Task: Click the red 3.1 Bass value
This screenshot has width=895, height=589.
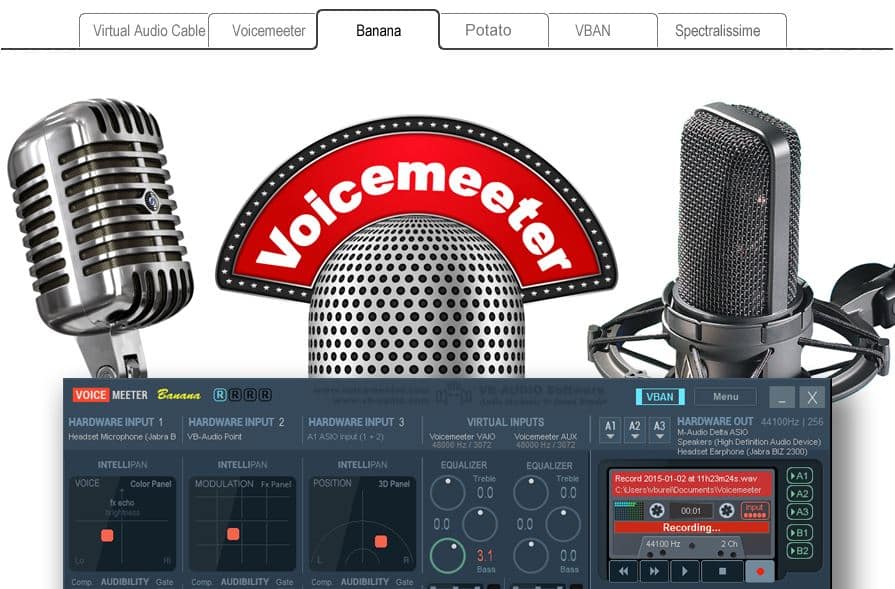Action: click(x=485, y=555)
